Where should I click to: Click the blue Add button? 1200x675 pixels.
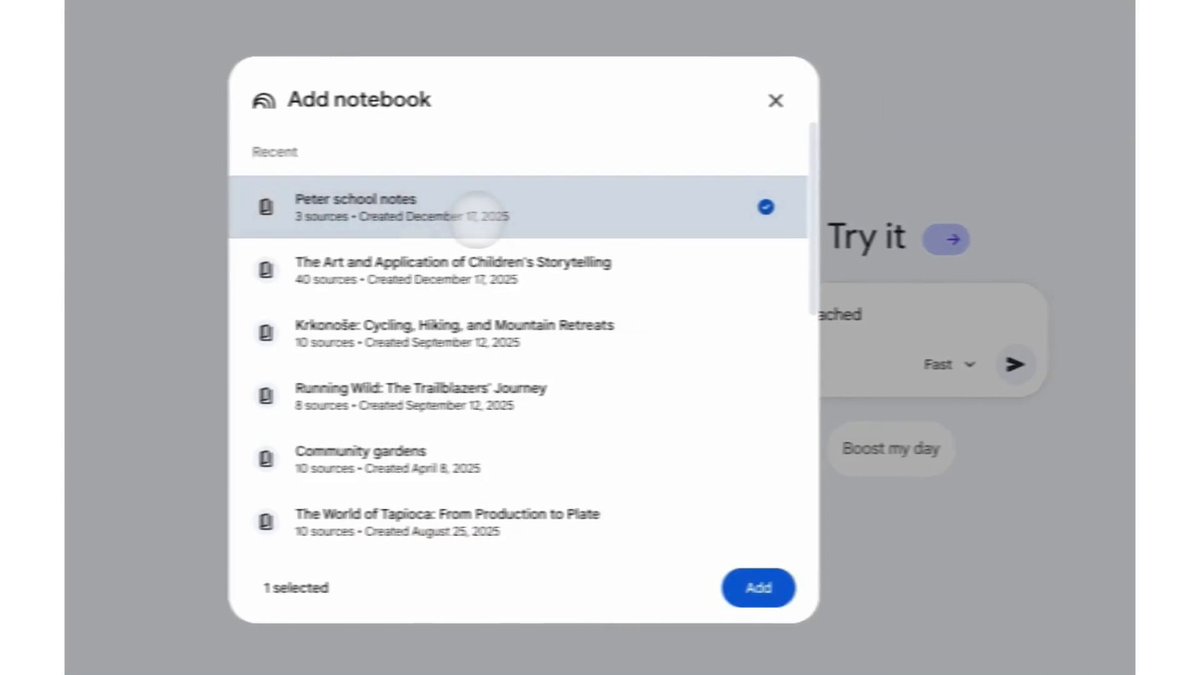(758, 588)
